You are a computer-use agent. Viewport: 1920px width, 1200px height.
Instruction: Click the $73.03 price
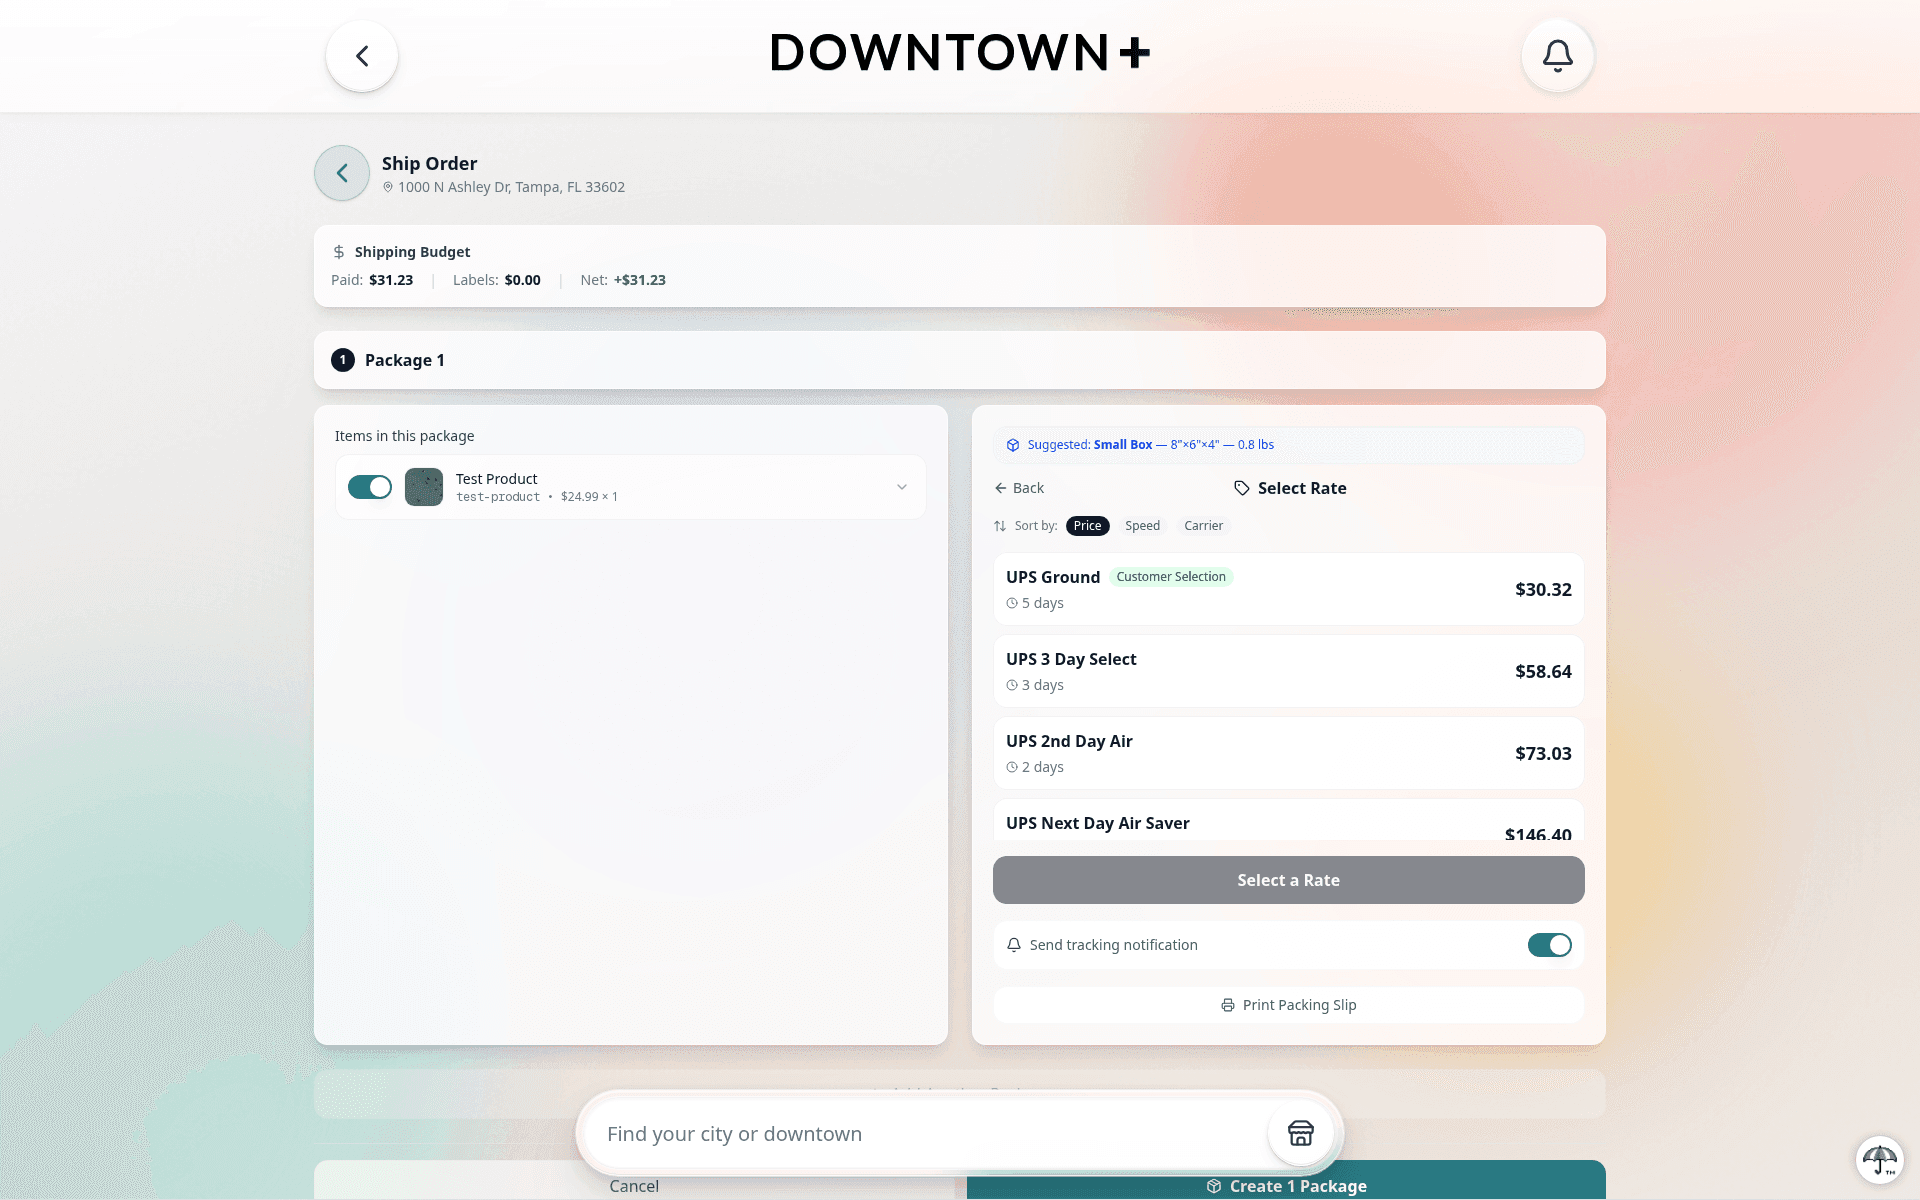click(1543, 754)
